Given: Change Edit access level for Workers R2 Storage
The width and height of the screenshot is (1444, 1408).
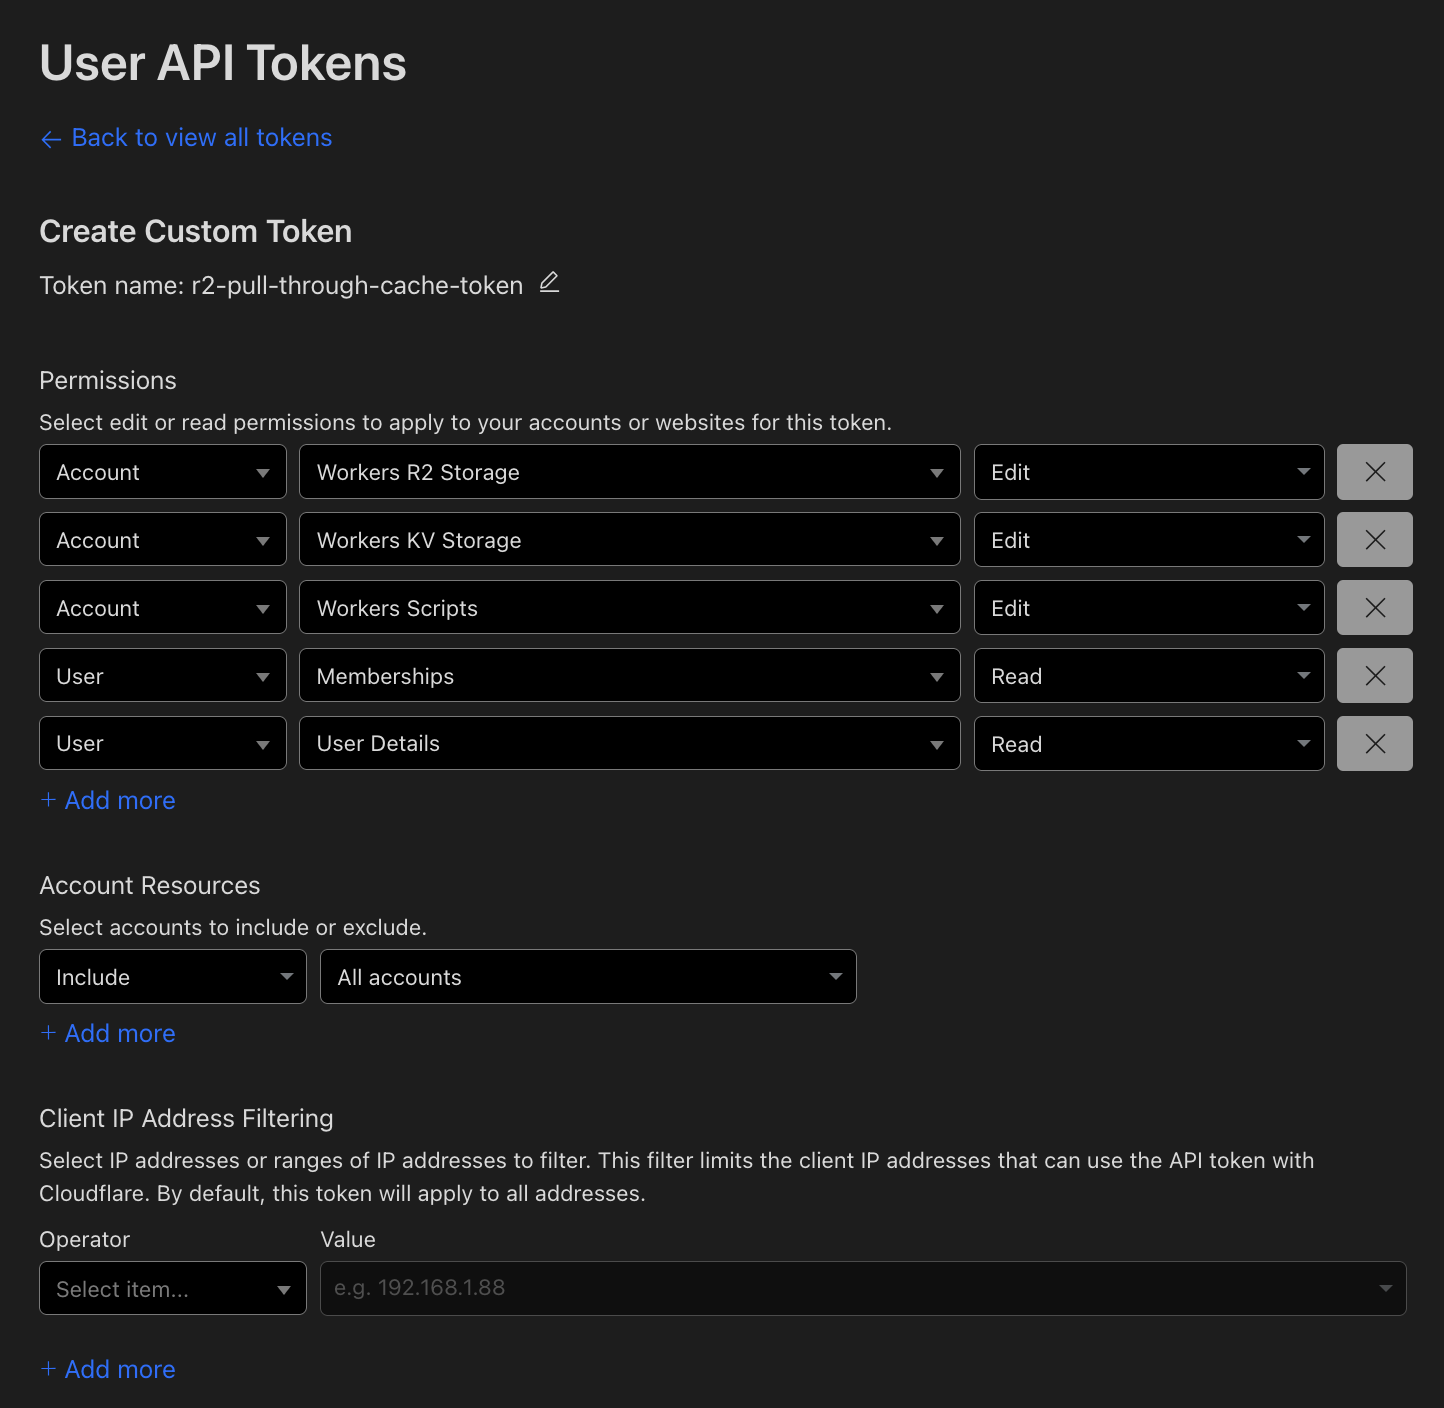Looking at the screenshot, I should click(1149, 472).
